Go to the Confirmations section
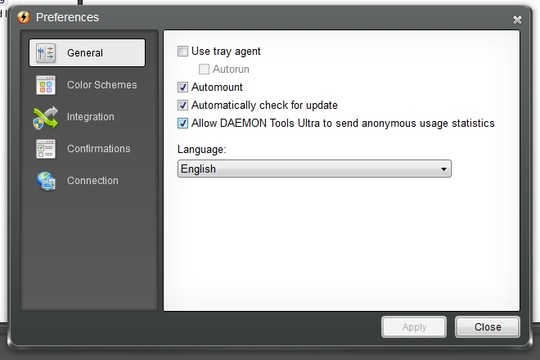 pos(99,148)
